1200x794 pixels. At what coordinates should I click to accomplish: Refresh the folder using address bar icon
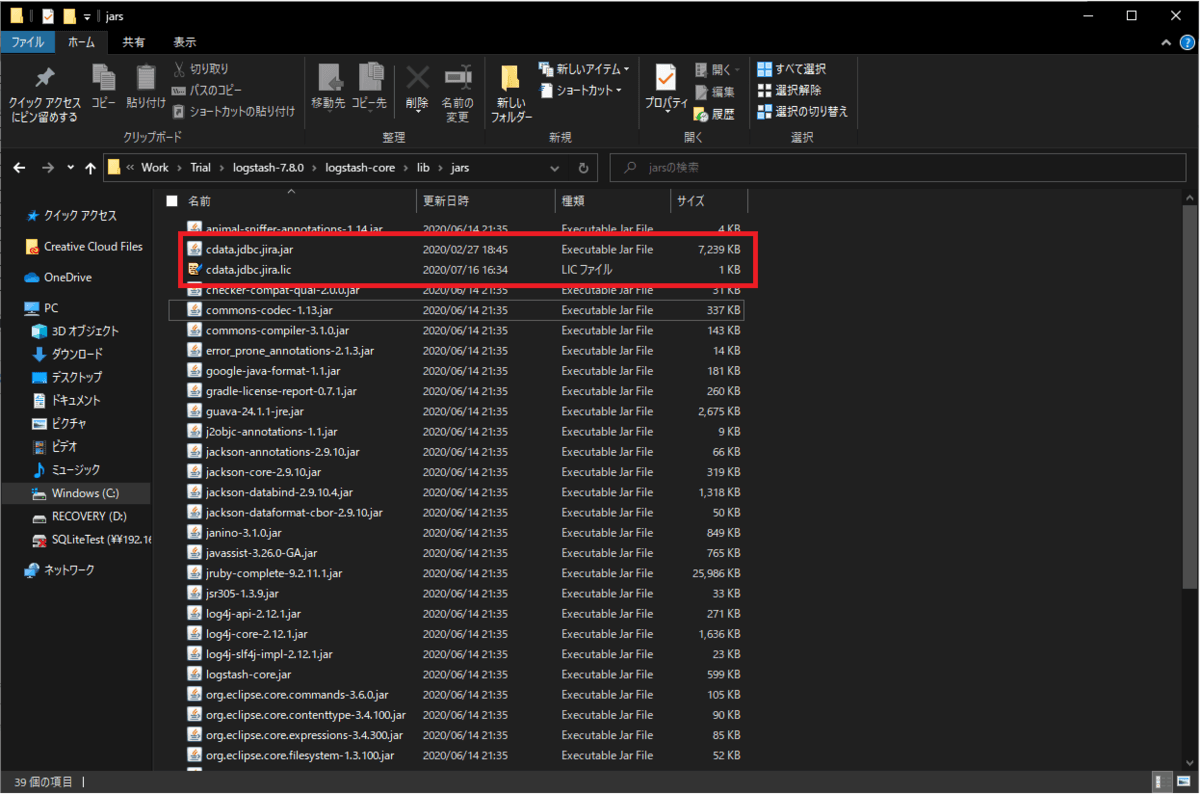(583, 168)
